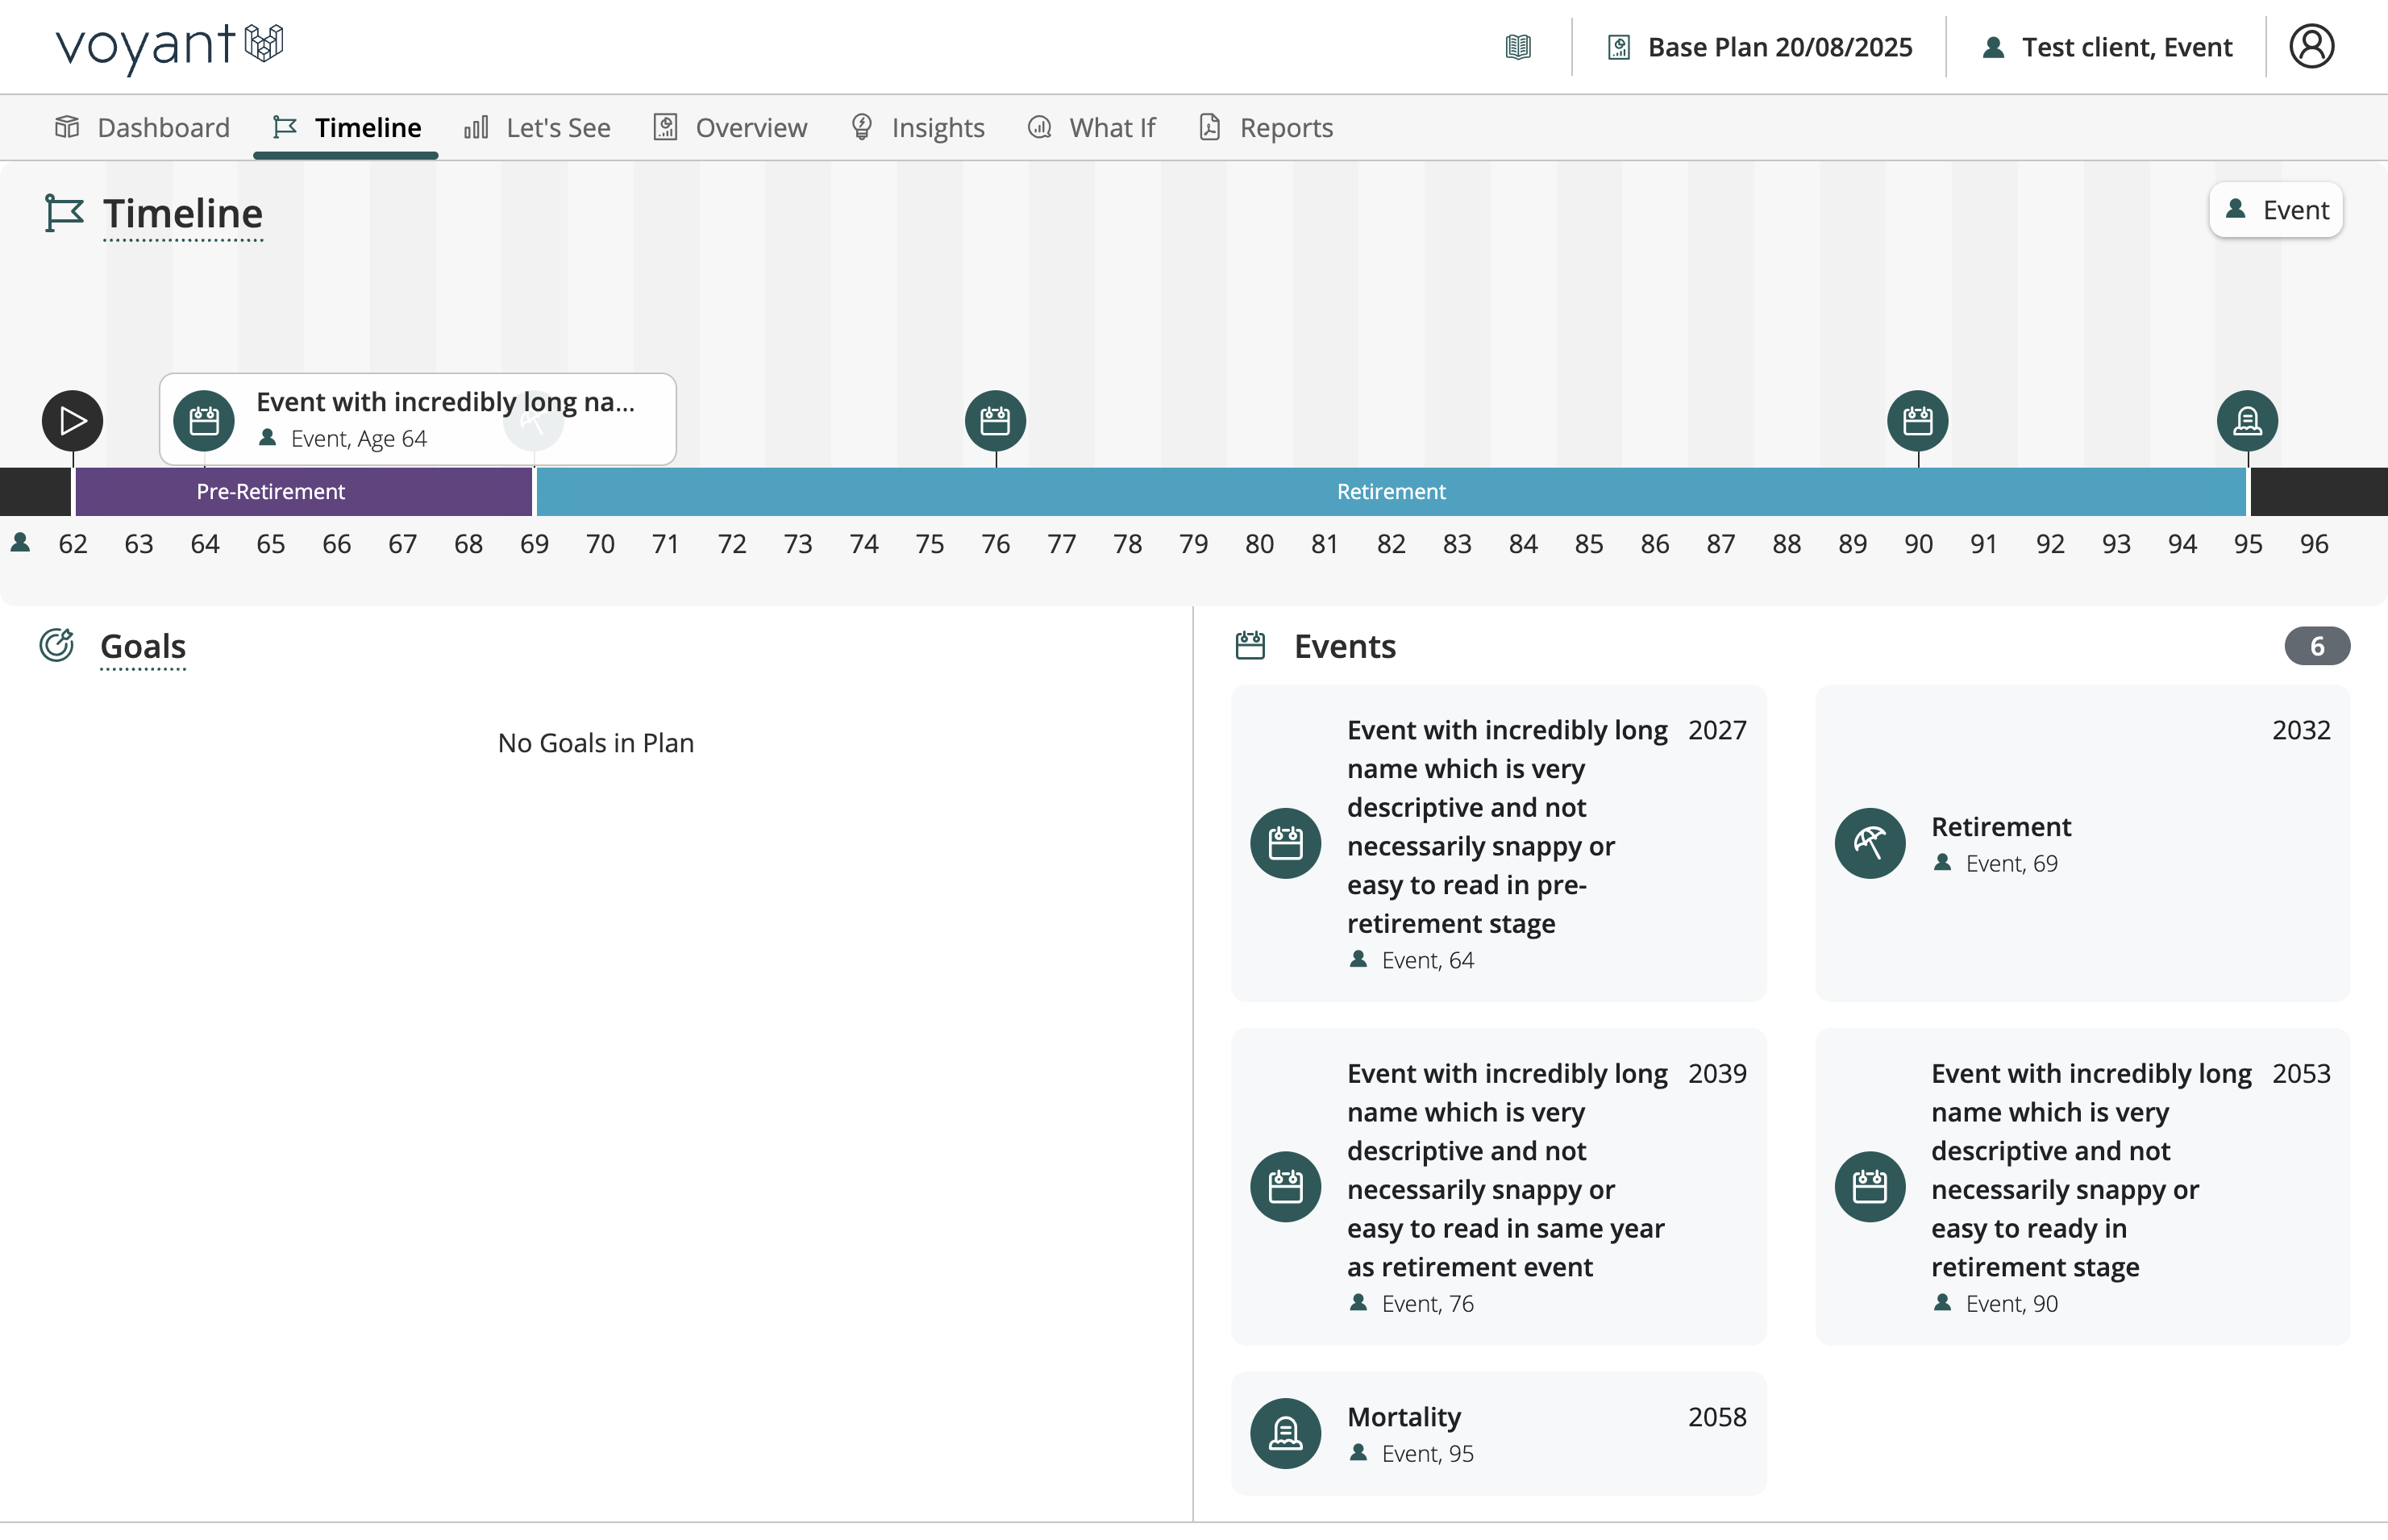Click the Timeline heading link
The height and width of the screenshot is (1540, 2388).
pos(182,214)
